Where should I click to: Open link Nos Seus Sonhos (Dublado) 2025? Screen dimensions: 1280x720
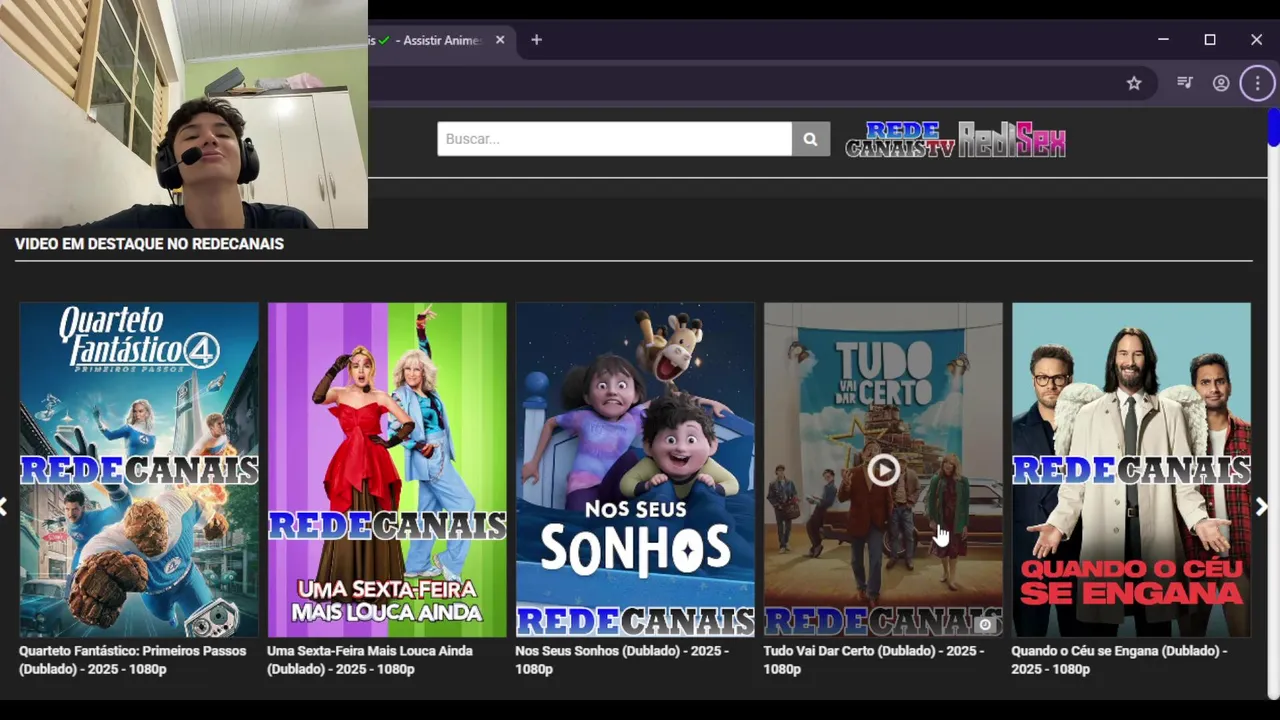click(622, 660)
